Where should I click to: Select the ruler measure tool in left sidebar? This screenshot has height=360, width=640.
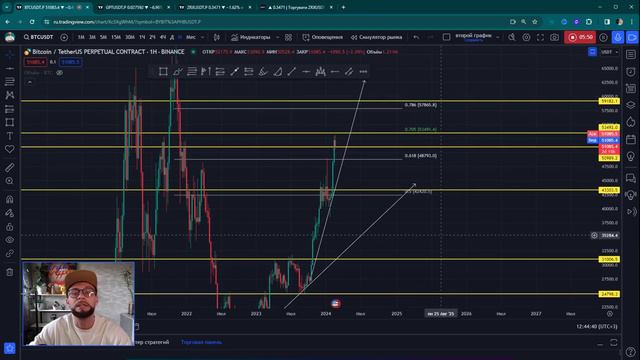point(10,167)
